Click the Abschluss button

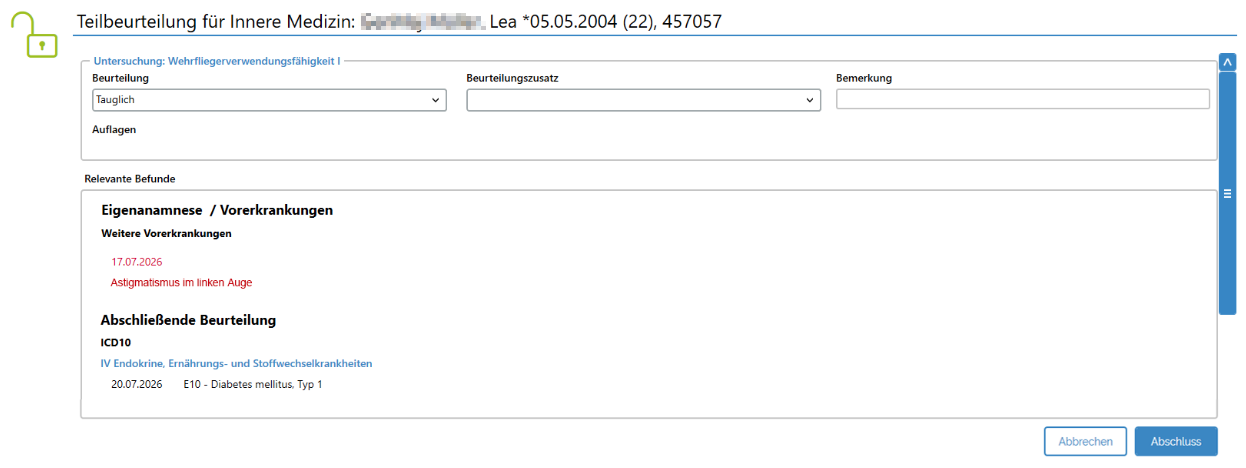(1176, 441)
